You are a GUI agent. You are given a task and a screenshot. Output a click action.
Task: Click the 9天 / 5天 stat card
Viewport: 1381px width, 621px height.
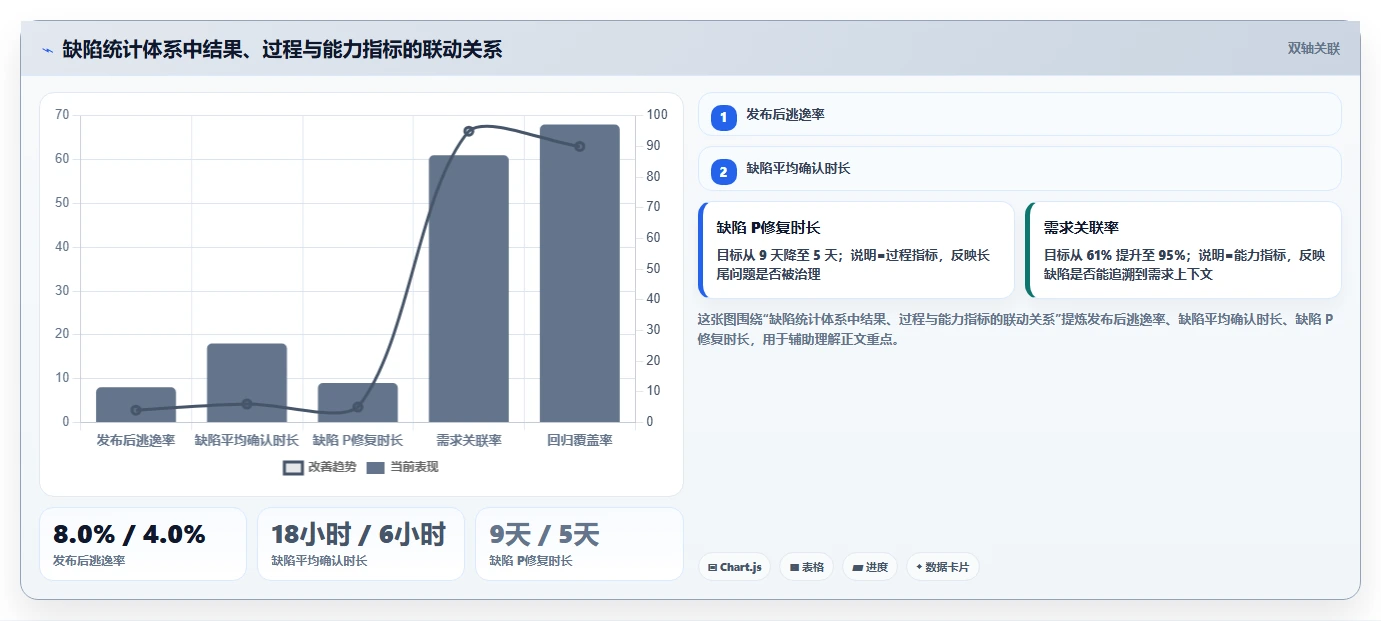tap(579, 544)
